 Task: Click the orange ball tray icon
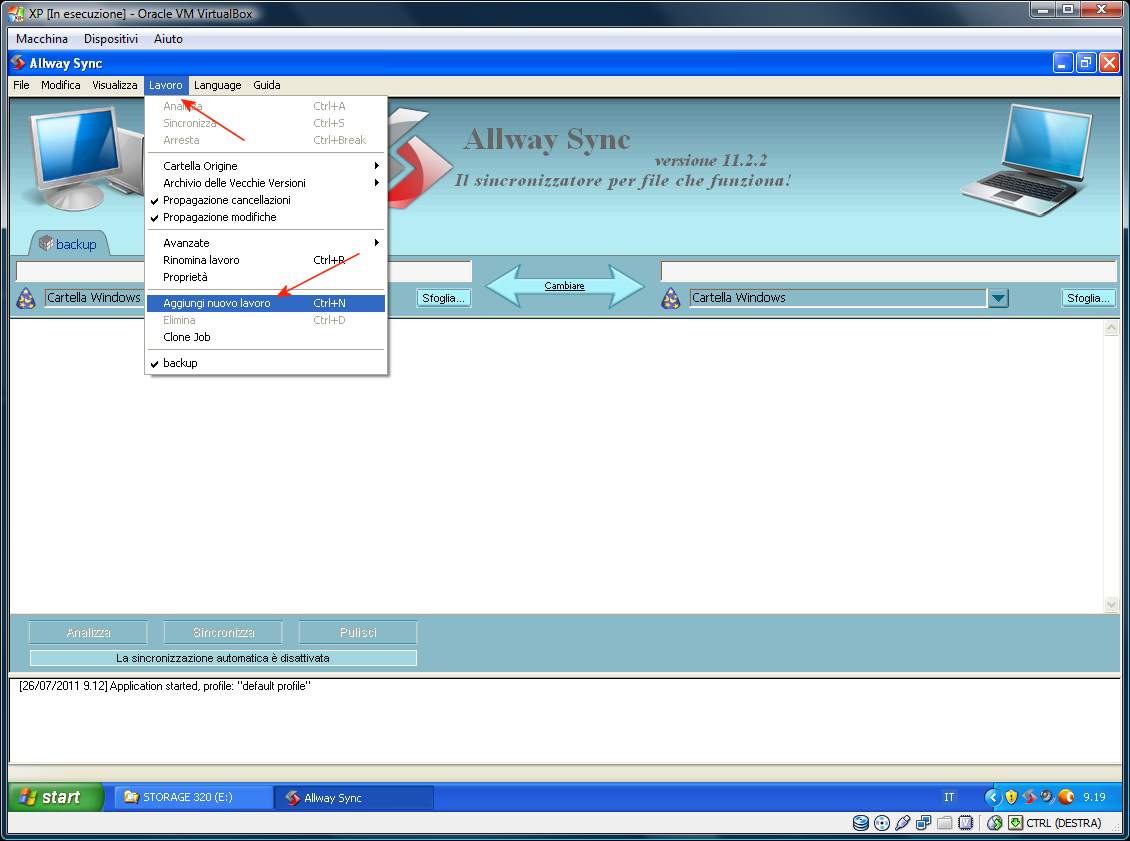[1066, 797]
